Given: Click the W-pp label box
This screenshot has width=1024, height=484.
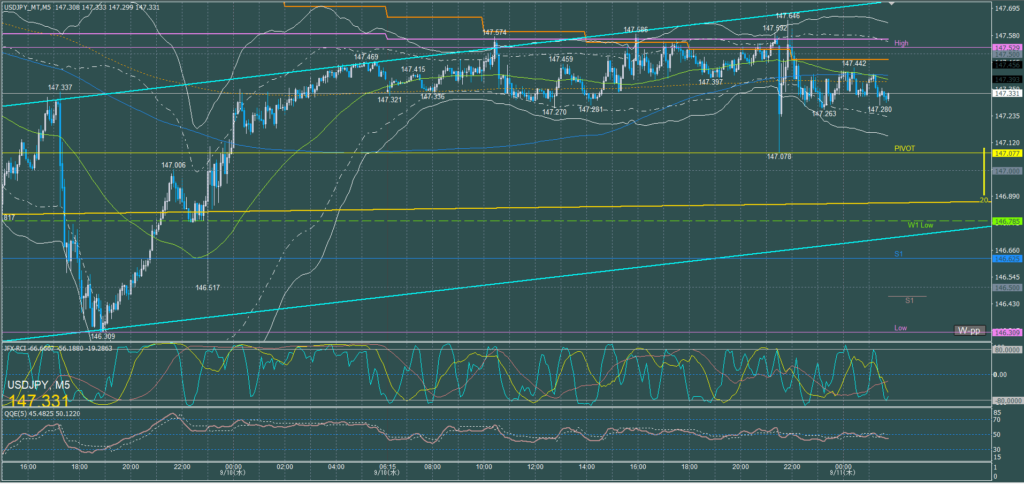Looking at the screenshot, I should pyautogui.click(x=968, y=330).
